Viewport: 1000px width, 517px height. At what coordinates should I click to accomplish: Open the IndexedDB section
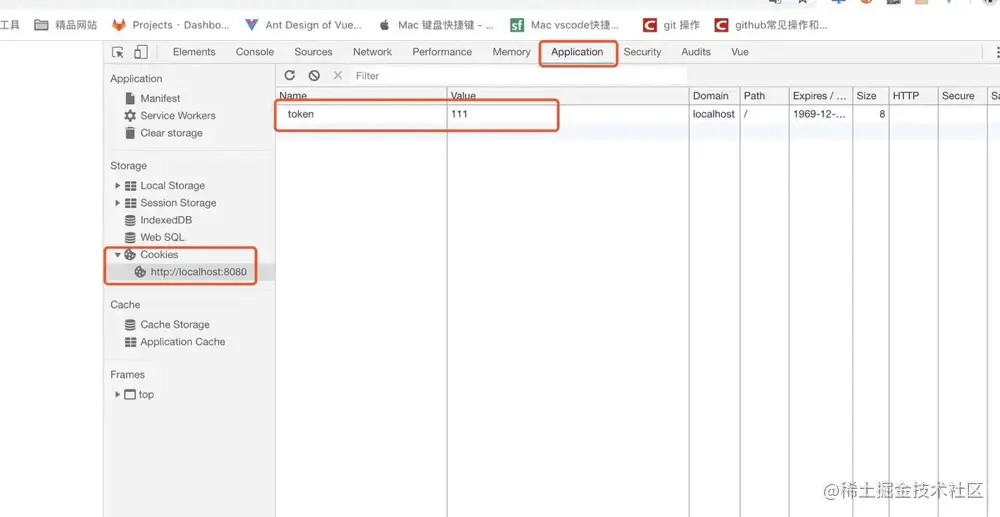166,220
